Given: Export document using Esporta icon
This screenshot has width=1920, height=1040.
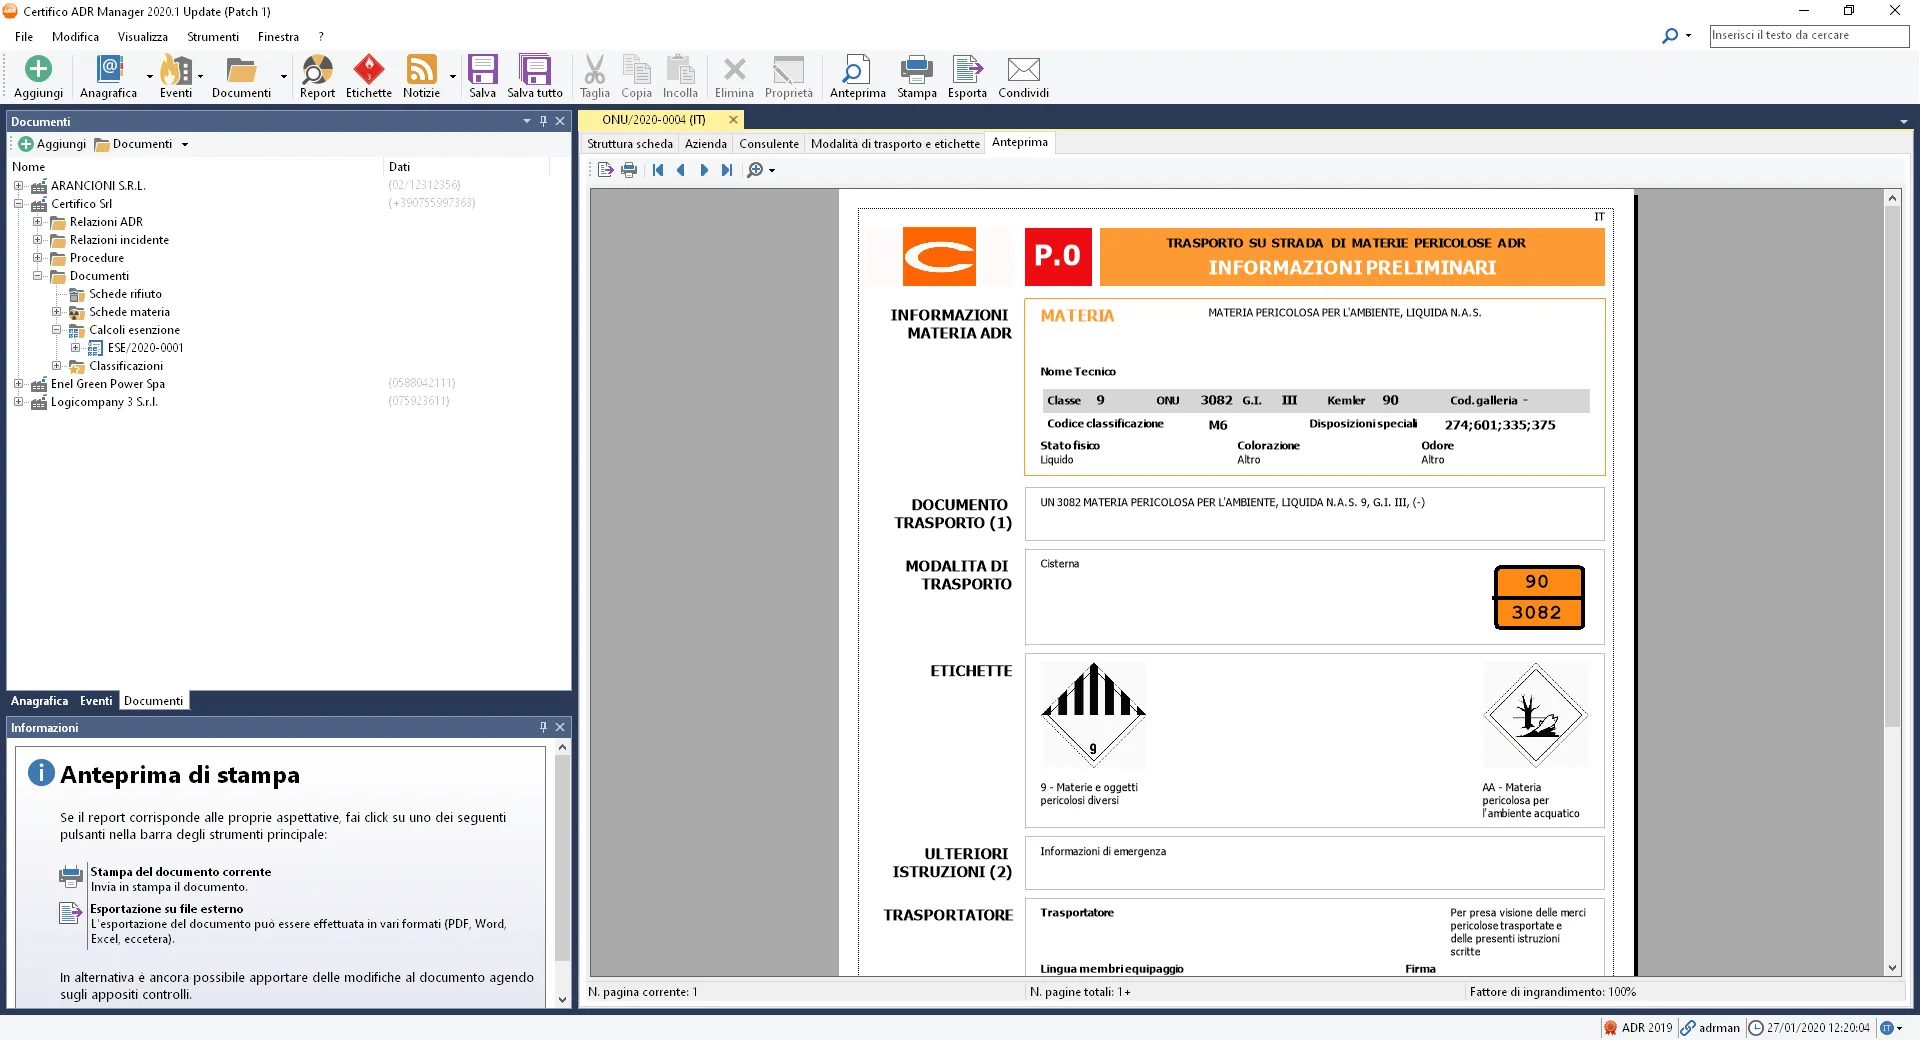Looking at the screenshot, I should tap(966, 70).
